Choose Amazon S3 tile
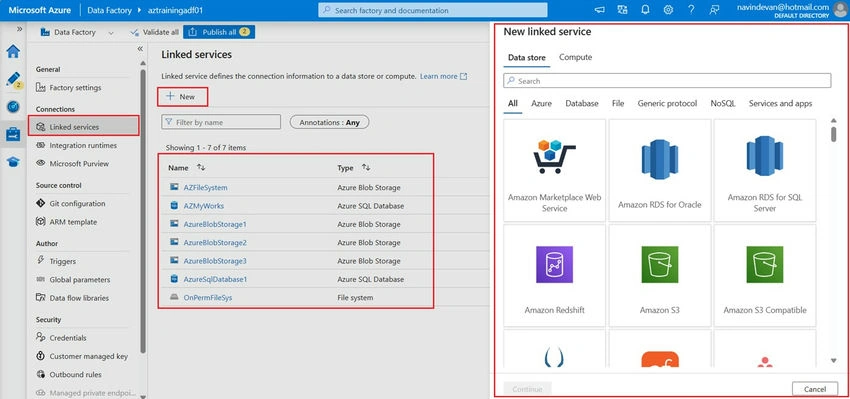The height and width of the screenshot is (399, 850). tap(660, 275)
